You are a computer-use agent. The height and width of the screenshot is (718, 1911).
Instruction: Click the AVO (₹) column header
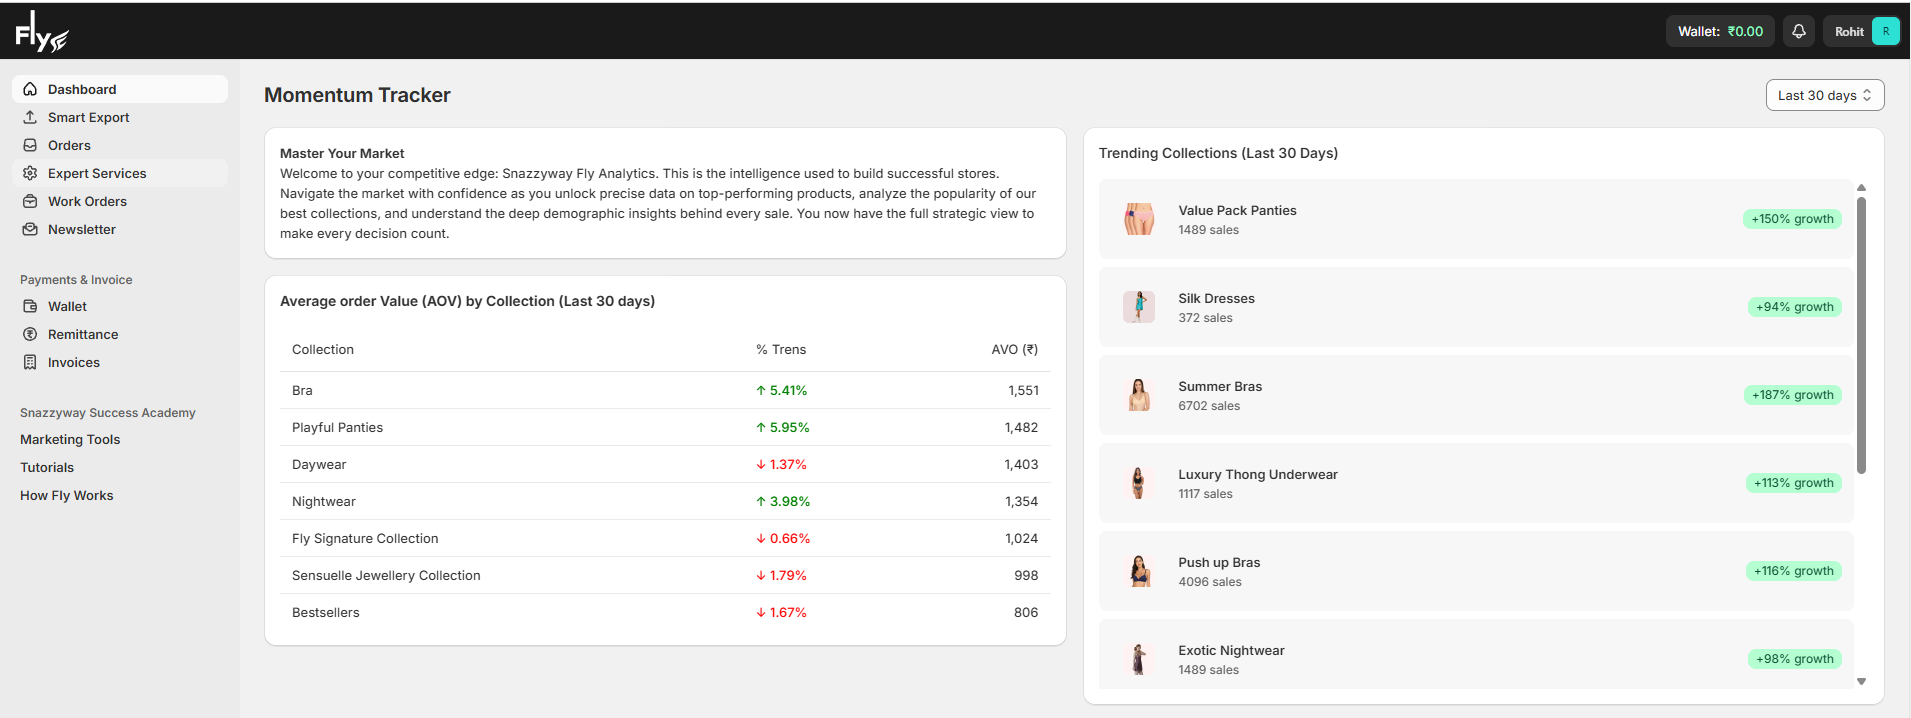click(1015, 349)
